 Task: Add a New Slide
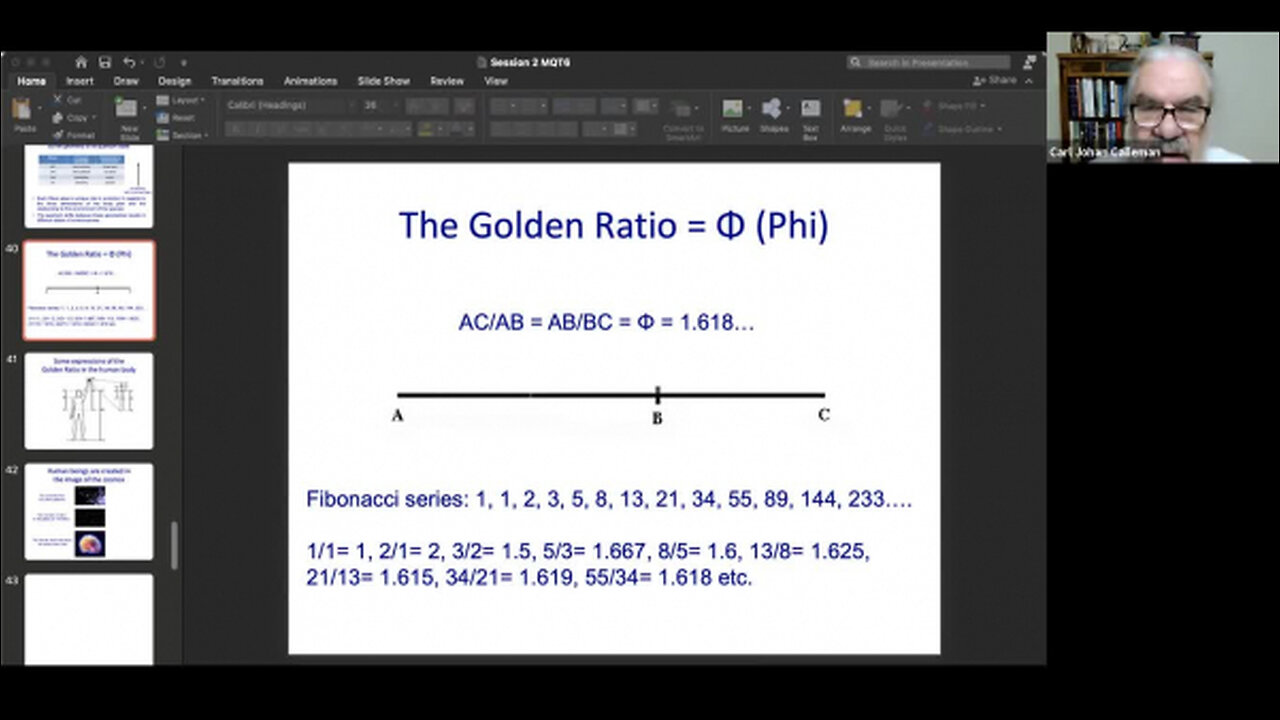(x=127, y=117)
